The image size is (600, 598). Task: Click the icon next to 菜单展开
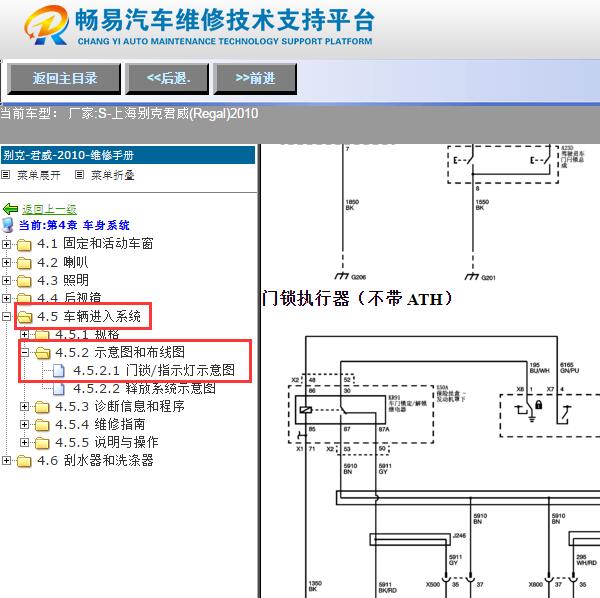(6, 175)
